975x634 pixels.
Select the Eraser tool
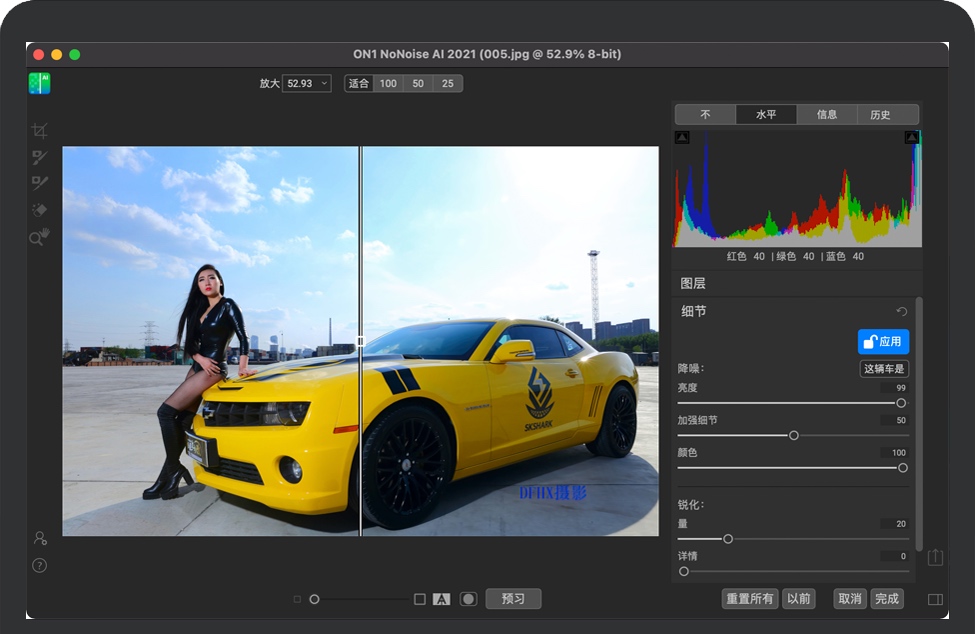click(x=40, y=209)
